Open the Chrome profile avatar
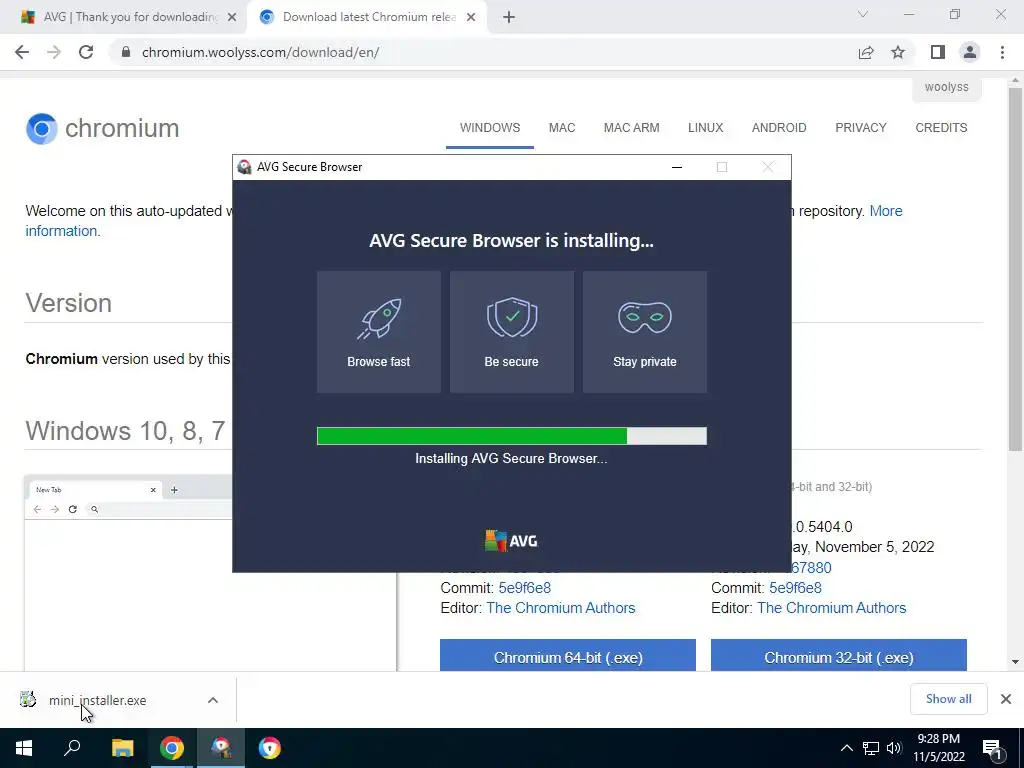The width and height of the screenshot is (1024, 768). point(970,52)
